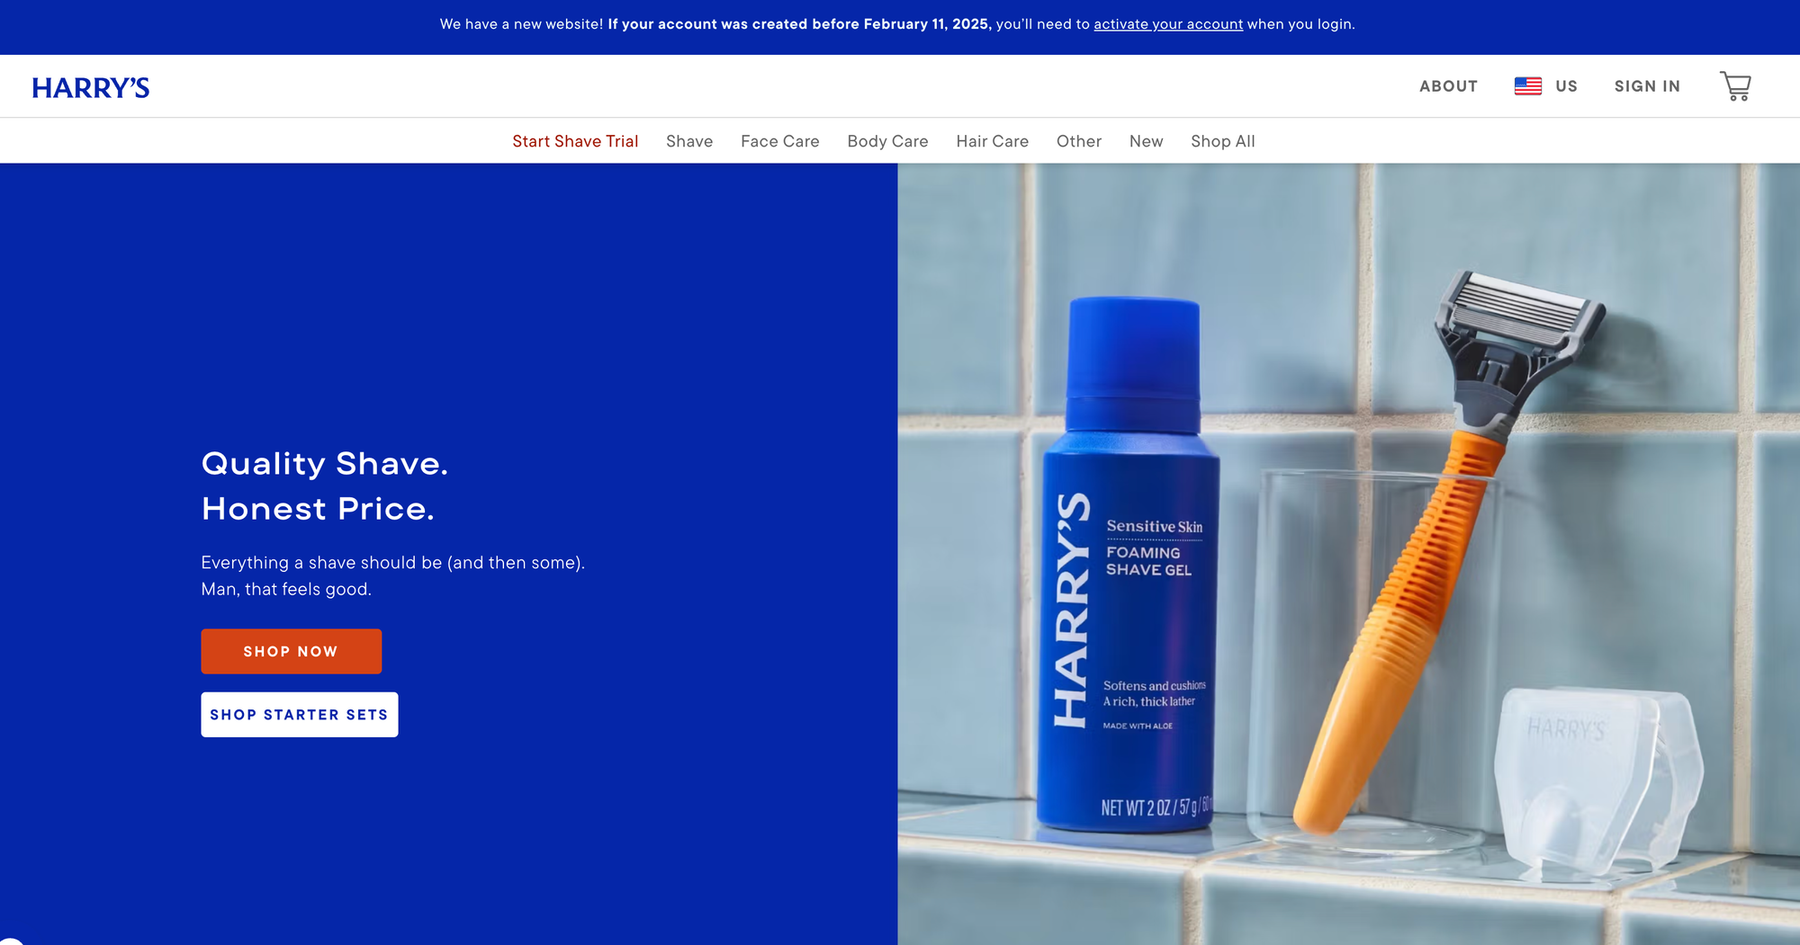Screen dimensions: 1800x945
Task: Open the Hair Care menu
Action: (x=992, y=141)
